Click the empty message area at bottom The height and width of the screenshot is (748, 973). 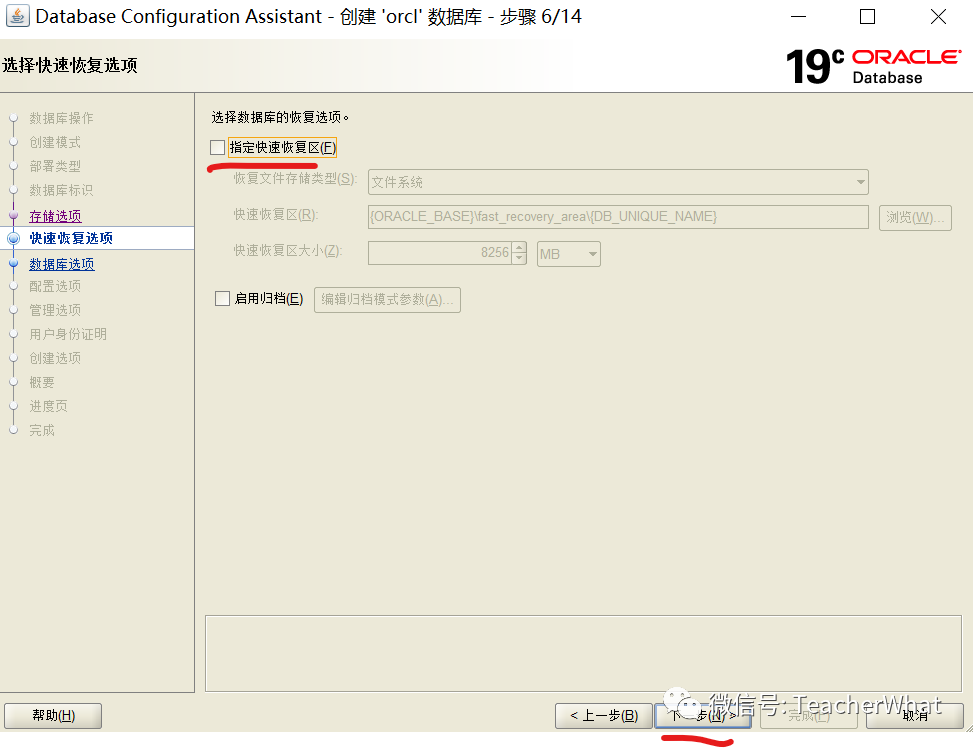[x=583, y=654]
